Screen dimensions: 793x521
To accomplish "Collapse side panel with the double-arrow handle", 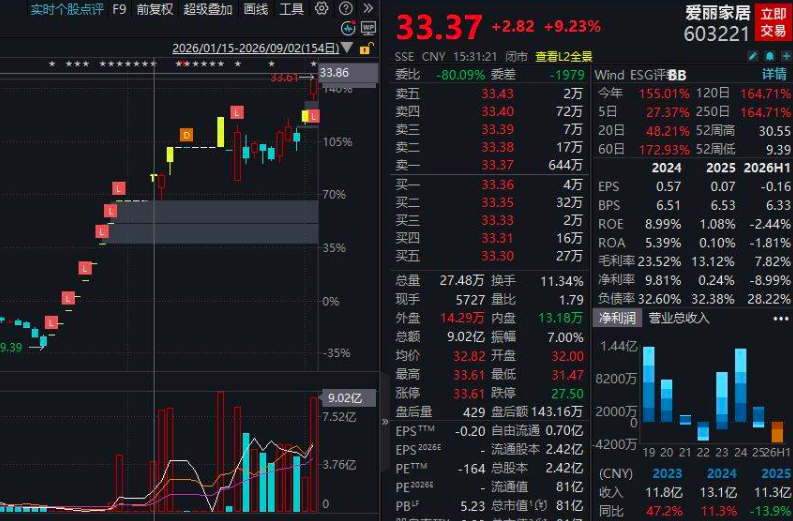I will tap(385, 421).
